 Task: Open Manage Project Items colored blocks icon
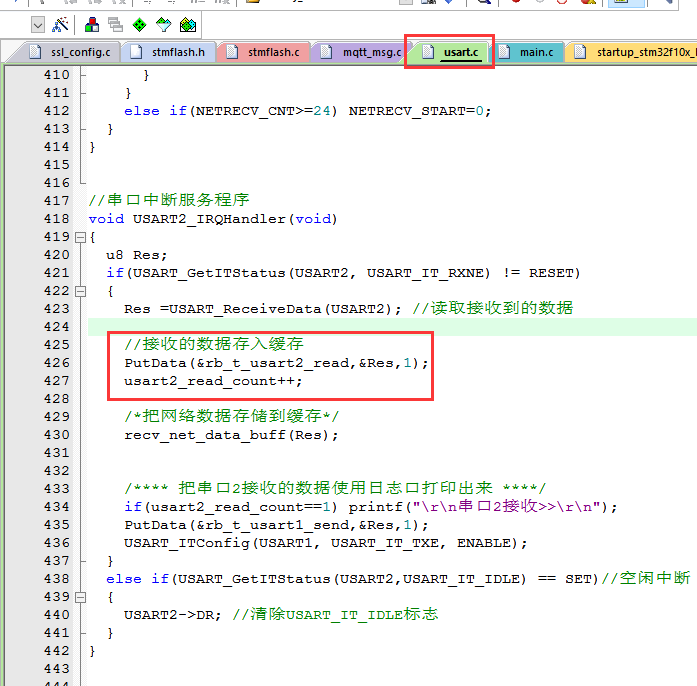92,25
